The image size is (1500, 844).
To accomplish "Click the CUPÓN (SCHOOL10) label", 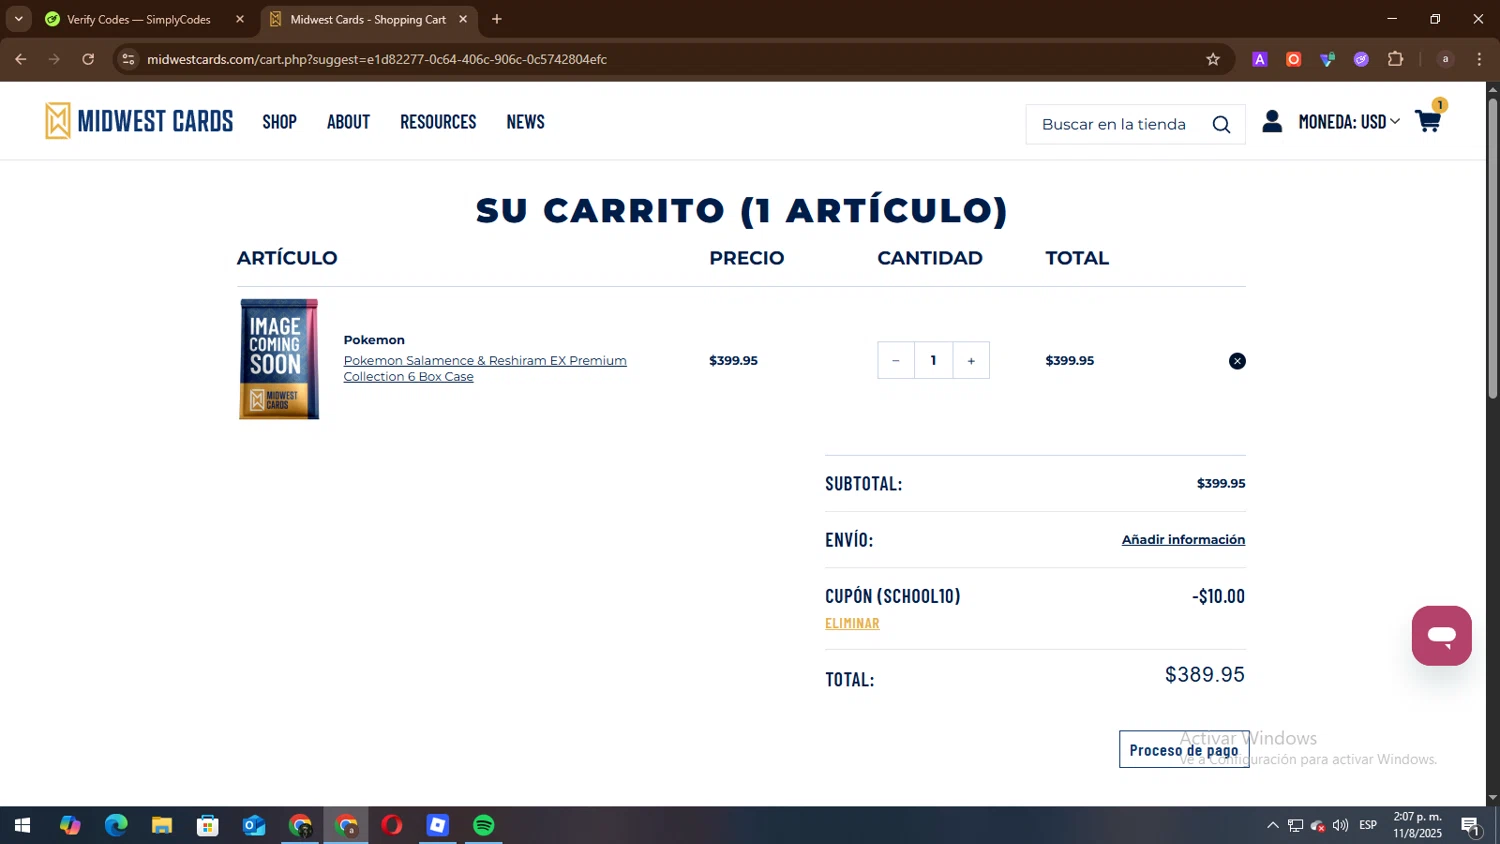I will click(x=892, y=596).
